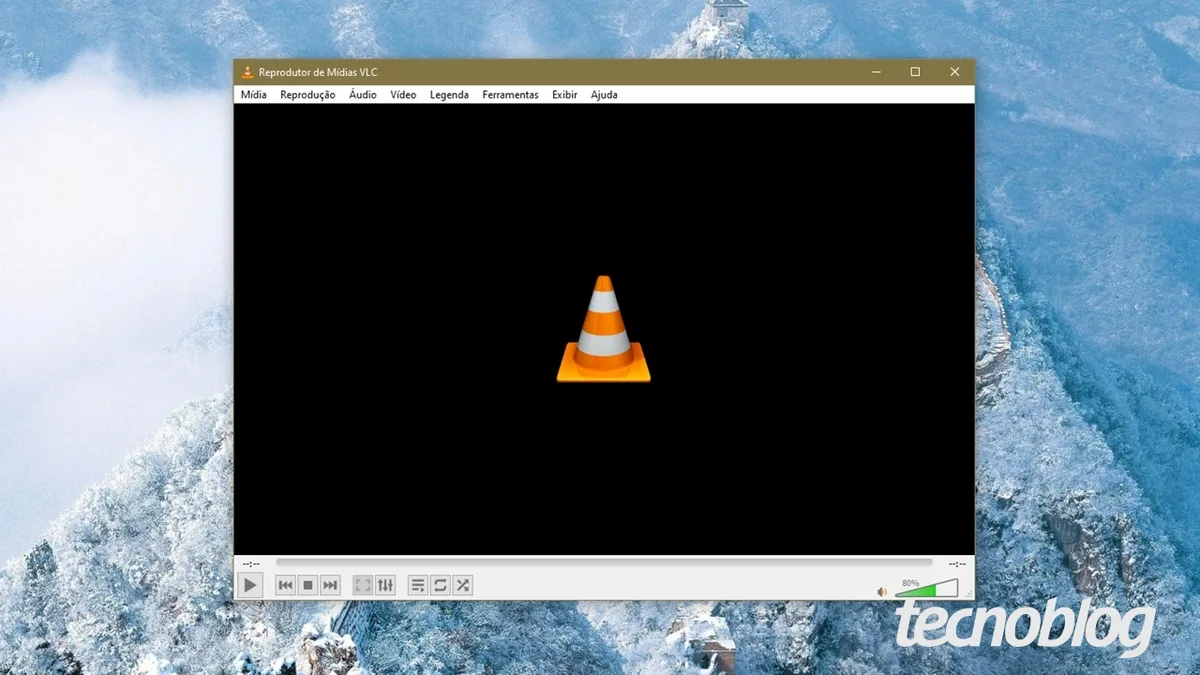
Task: Open extended settings equalizer icon
Action: (x=385, y=585)
